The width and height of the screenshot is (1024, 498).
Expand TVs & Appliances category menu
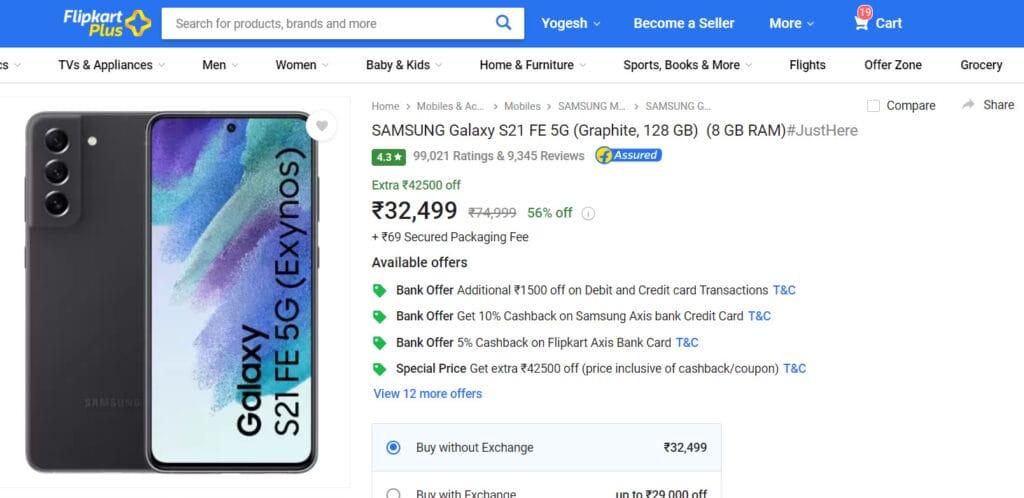pyautogui.click(x=112, y=65)
